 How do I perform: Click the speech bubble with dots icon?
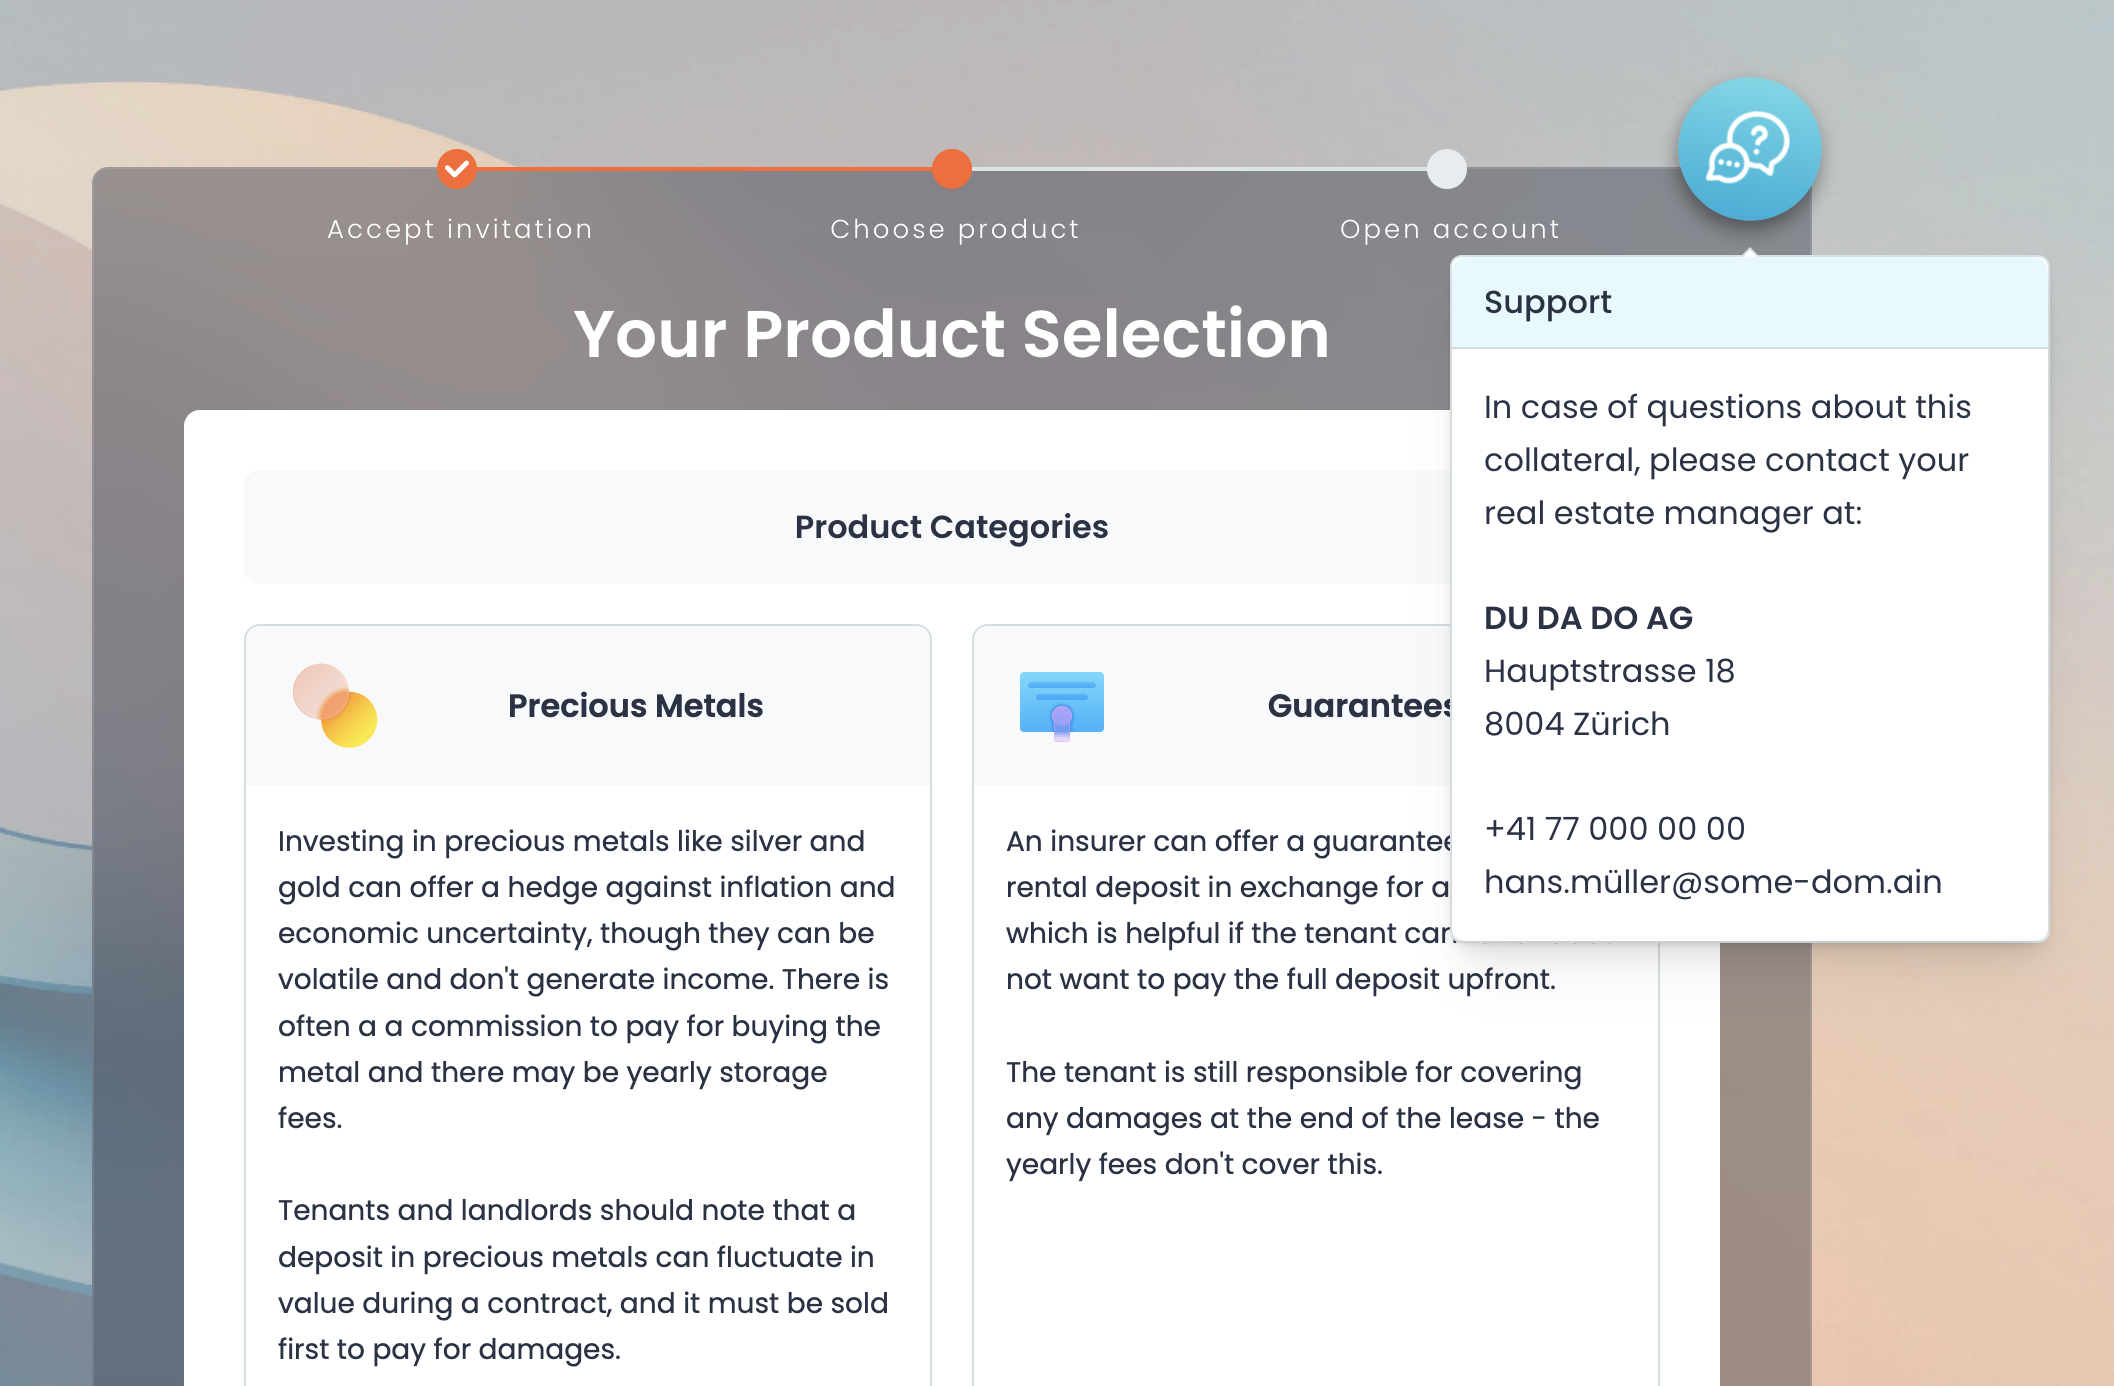coord(1730,163)
